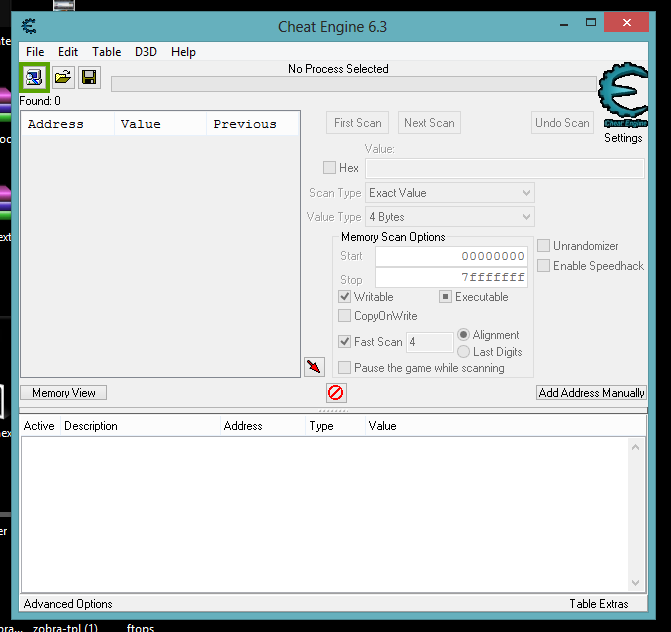Click the Fast Scan alignment value field
Screen dimensions: 671x632
point(430,342)
